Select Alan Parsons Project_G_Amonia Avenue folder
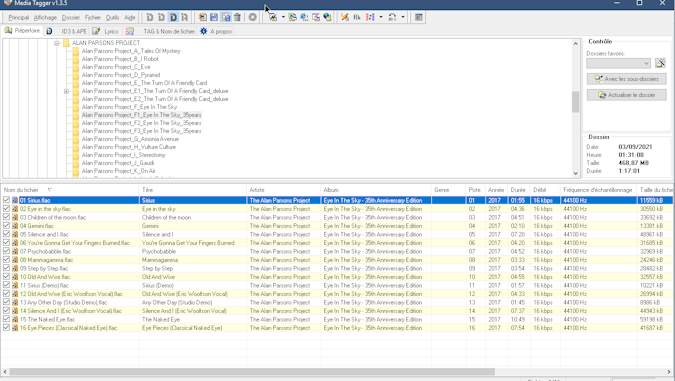This screenshot has height=381, width=675. (x=130, y=139)
